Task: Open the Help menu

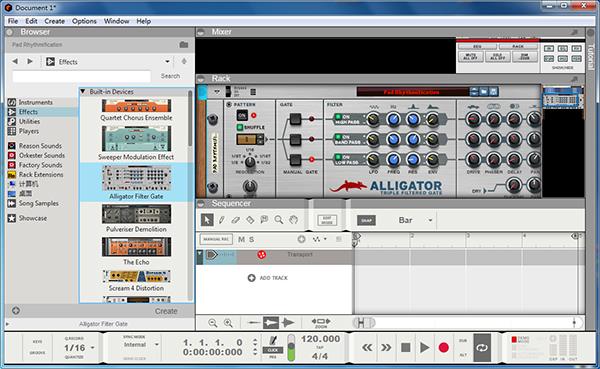Action: (143, 21)
